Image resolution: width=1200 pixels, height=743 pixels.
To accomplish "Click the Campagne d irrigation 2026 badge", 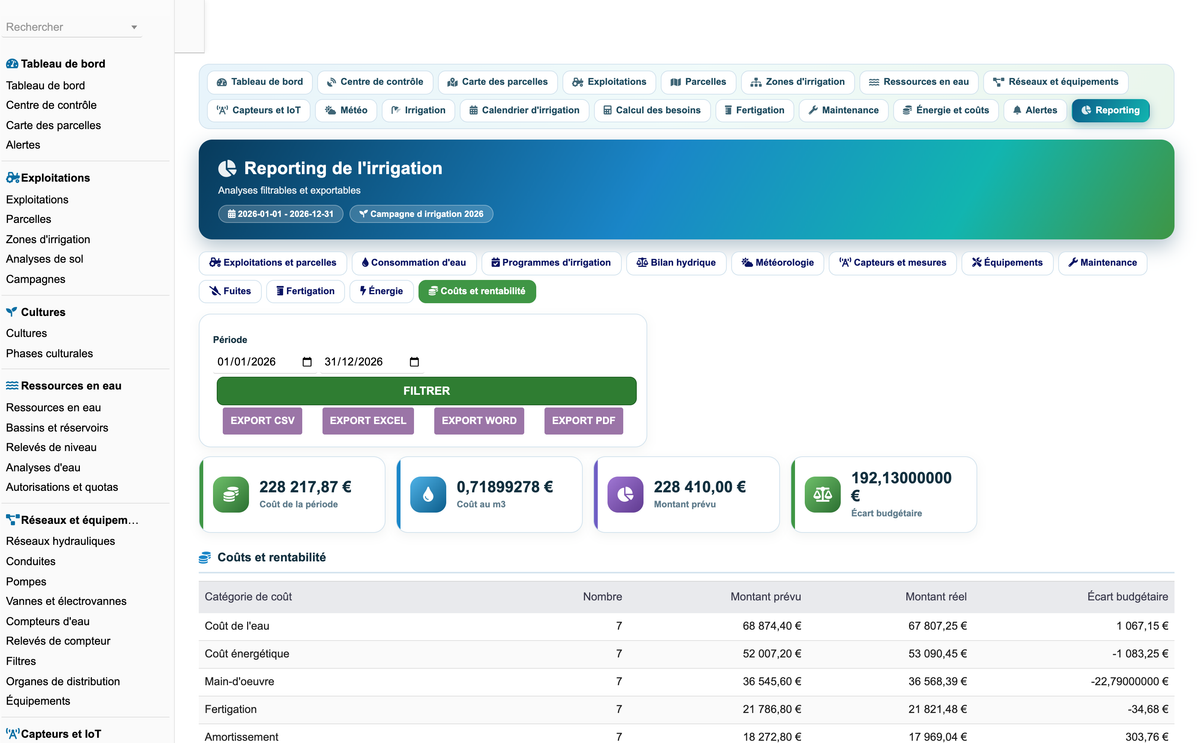I will (421, 214).
